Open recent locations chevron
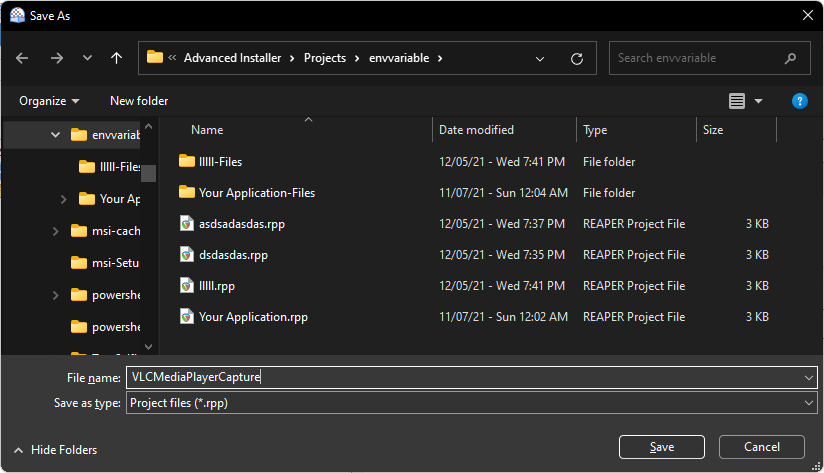The width and height of the screenshot is (824, 473). [x=87, y=58]
